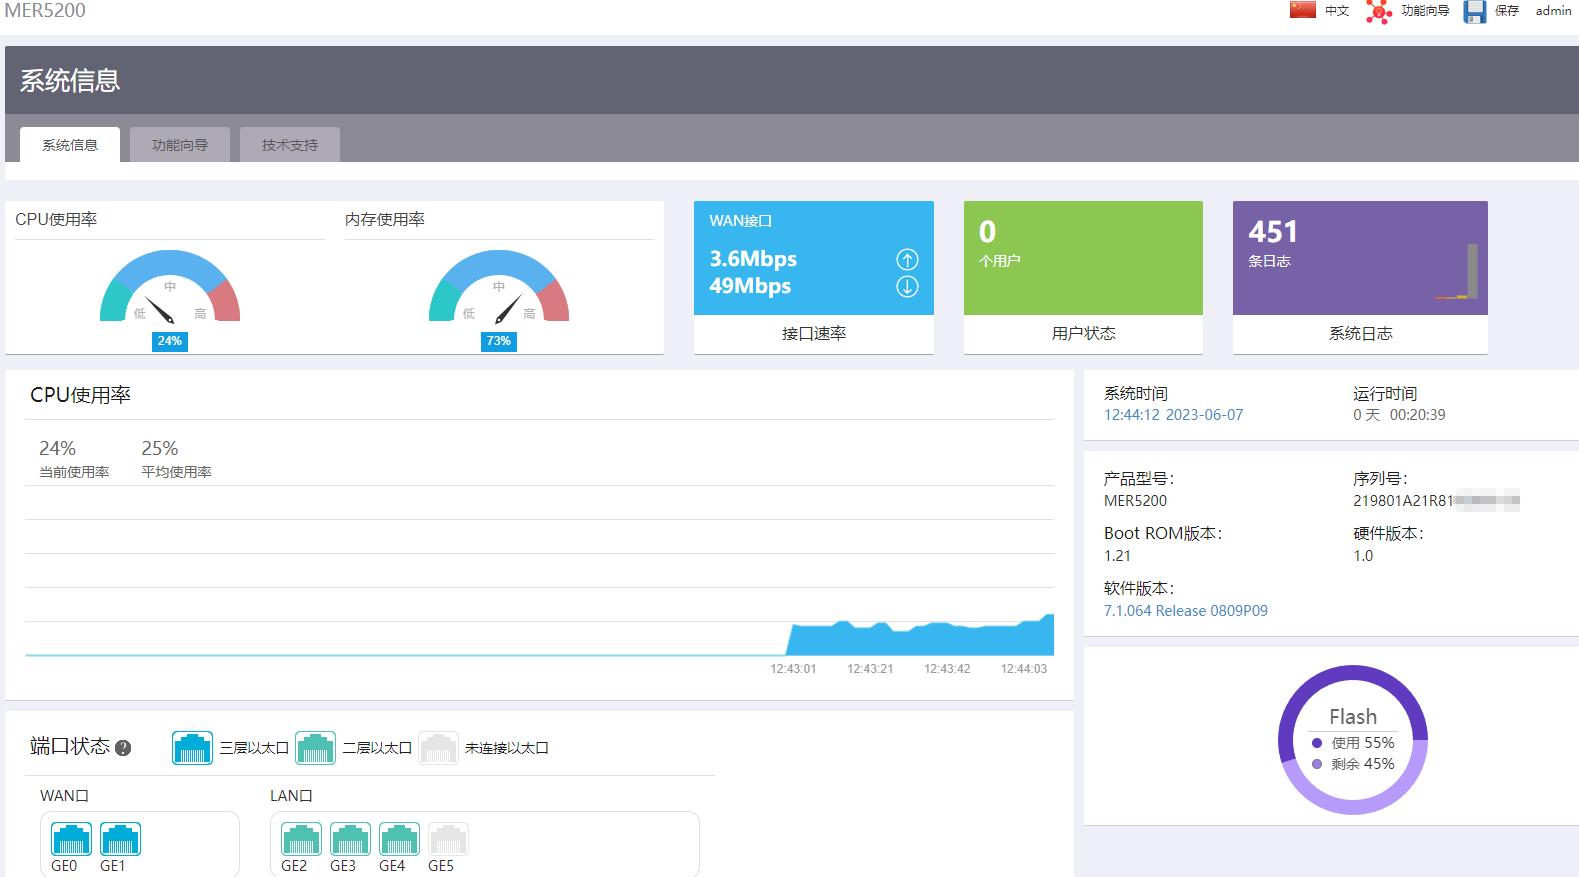Image resolution: width=1579 pixels, height=877 pixels.
Task: Click the WAN download arrow icon
Action: pos(907,287)
